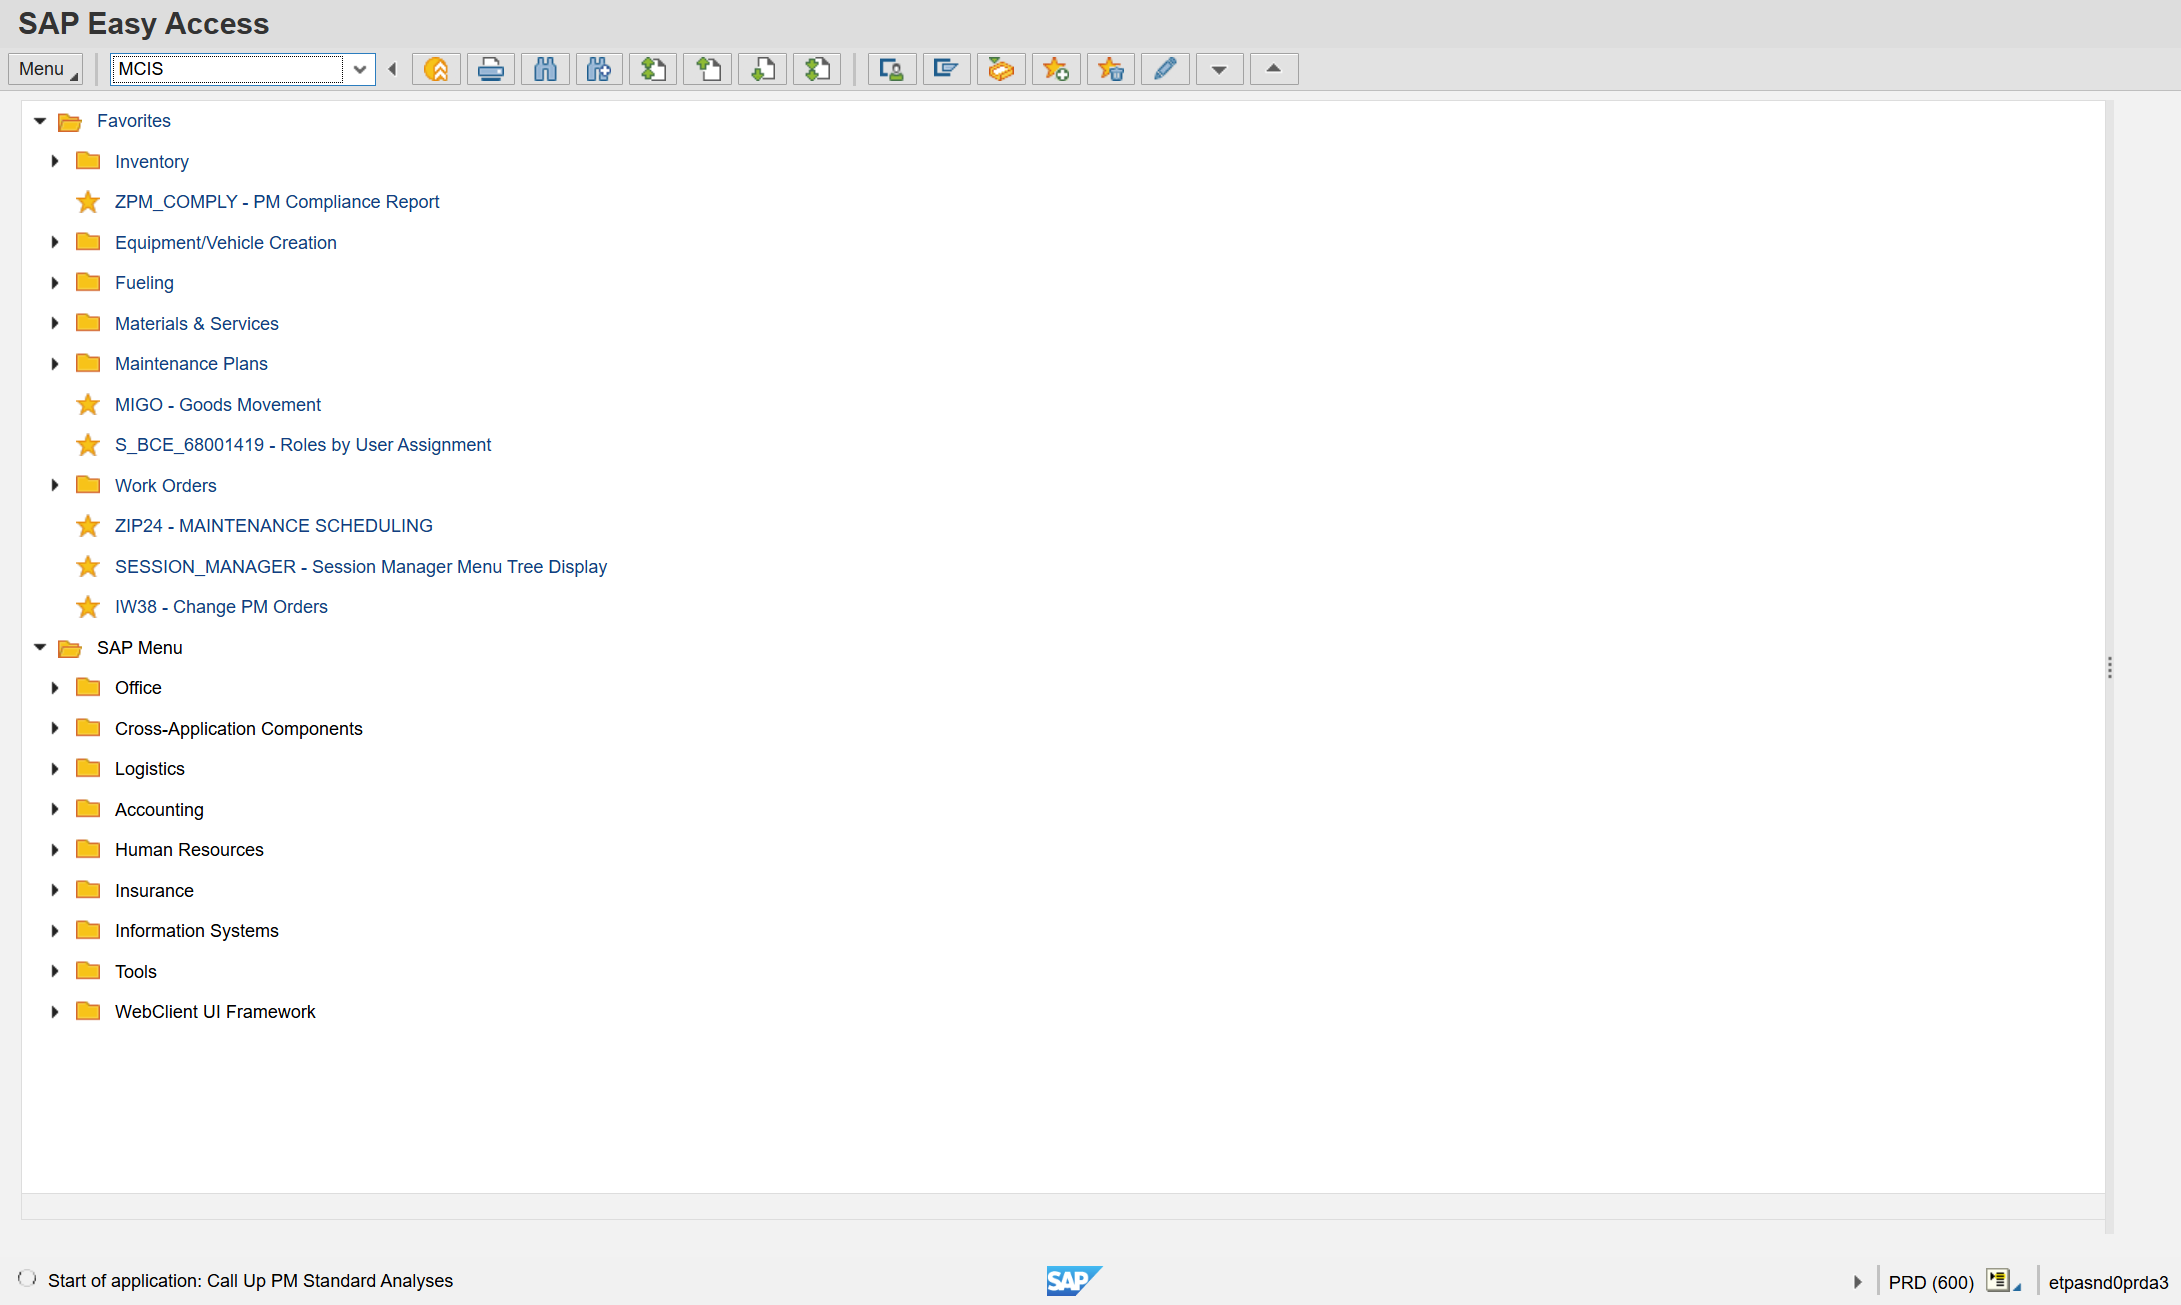Open MIGO - Goods Movement favorite

pos(218,405)
